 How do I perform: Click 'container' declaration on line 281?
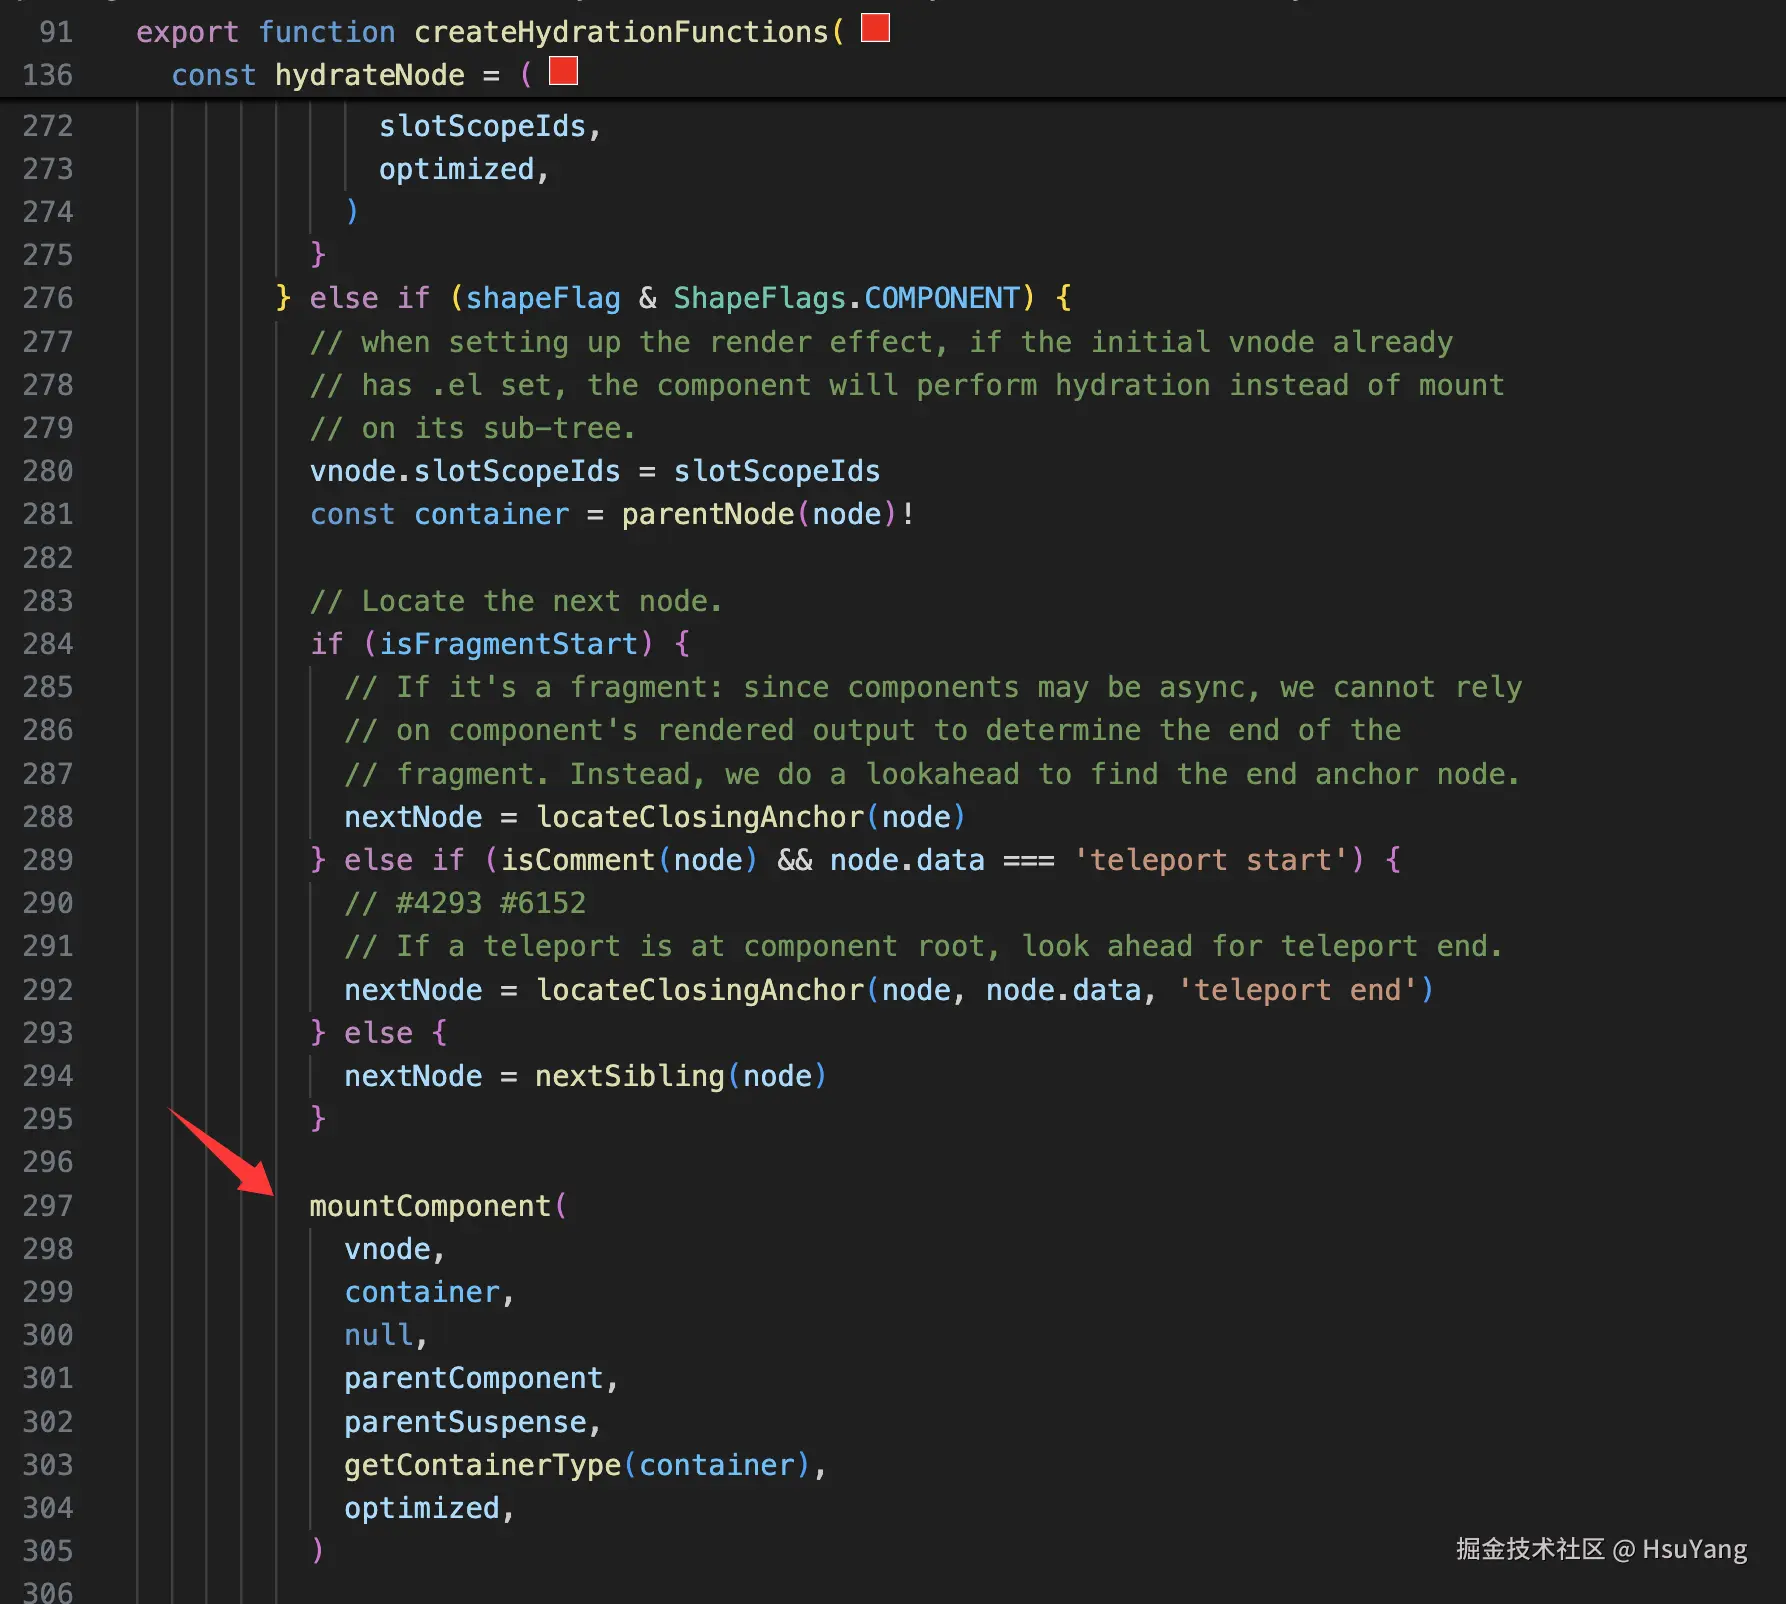pyautogui.click(x=491, y=514)
